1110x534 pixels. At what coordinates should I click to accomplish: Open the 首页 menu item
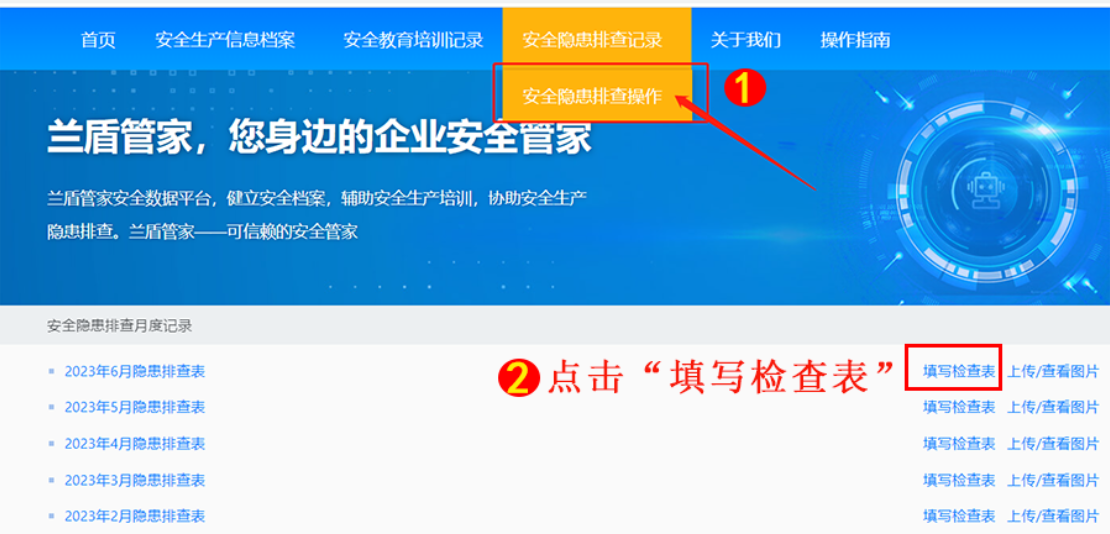[x=98, y=40]
